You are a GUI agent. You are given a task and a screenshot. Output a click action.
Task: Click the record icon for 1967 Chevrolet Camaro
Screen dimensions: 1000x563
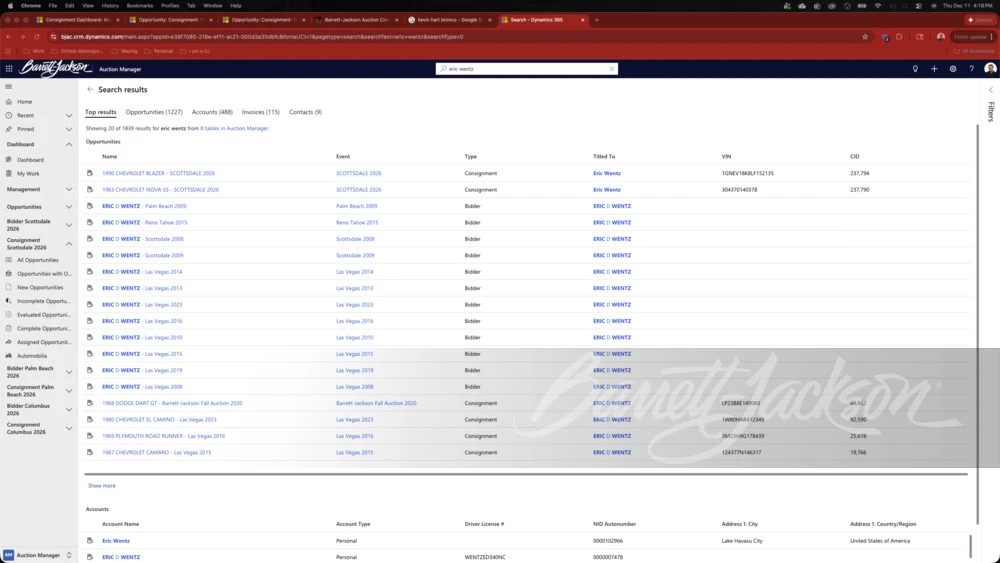click(90, 452)
